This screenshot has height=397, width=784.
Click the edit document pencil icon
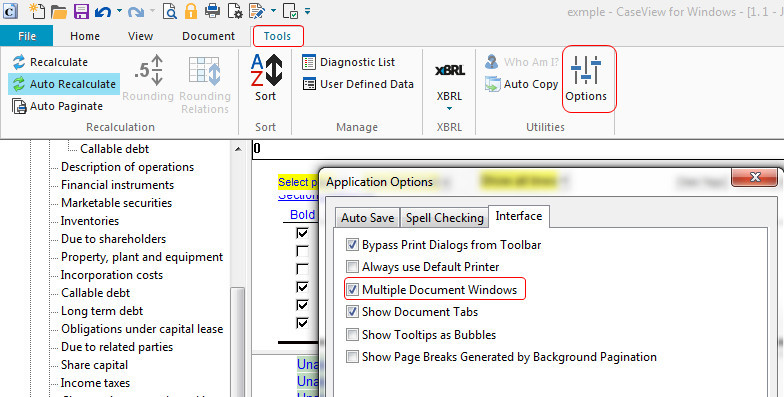tap(256, 11)
